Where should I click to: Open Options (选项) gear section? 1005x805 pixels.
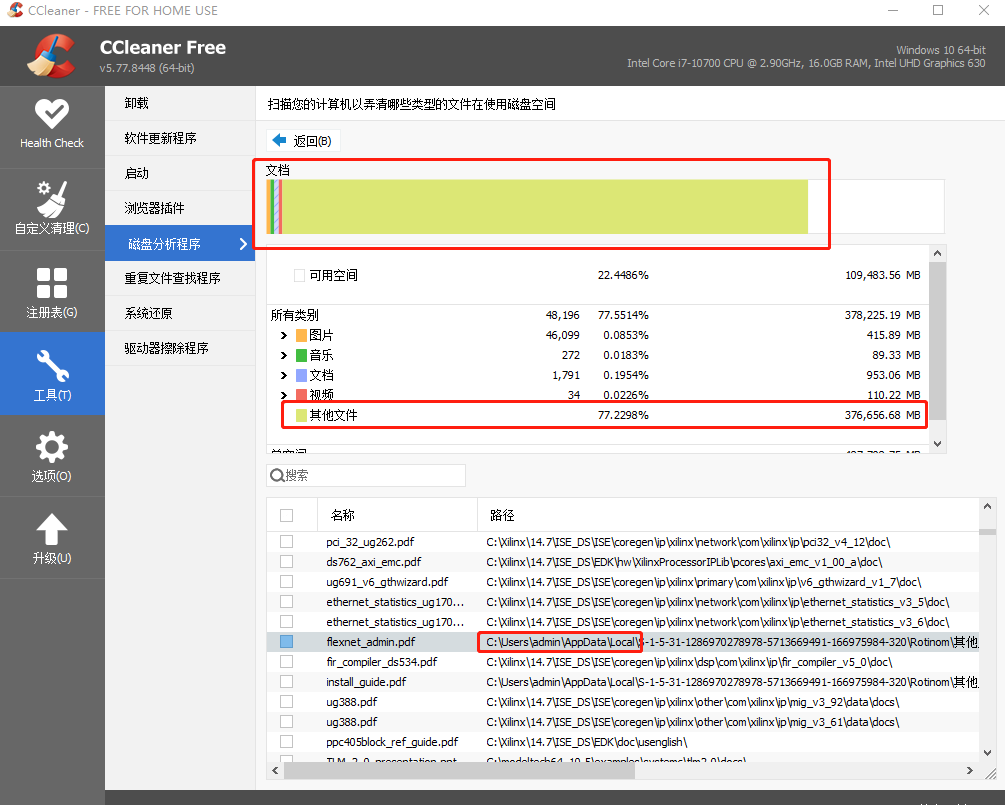(x=52, y=456)
